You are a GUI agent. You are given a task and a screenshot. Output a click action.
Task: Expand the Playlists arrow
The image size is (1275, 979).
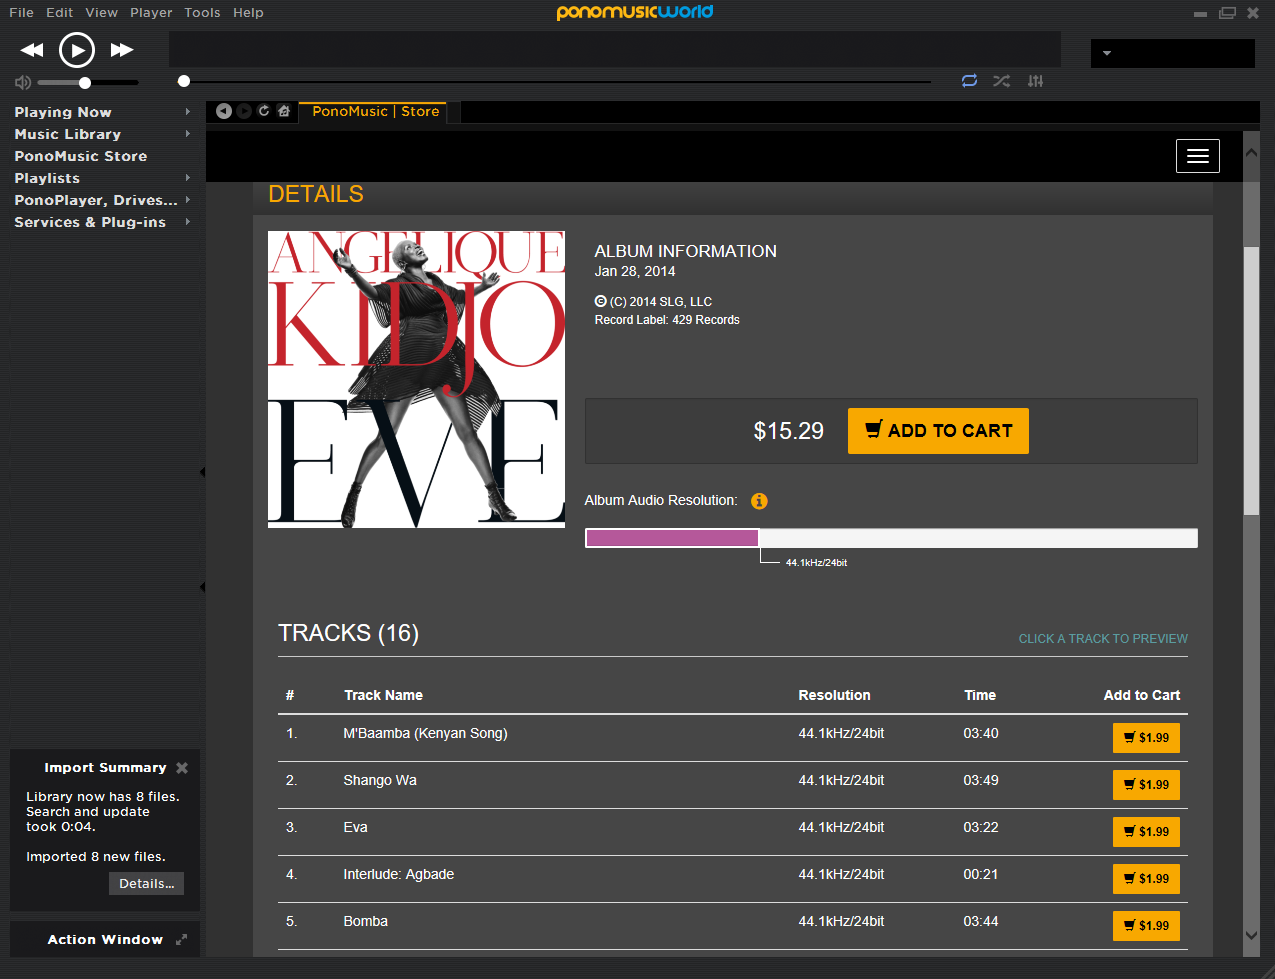pyautogui.click(x=187, y=178)
